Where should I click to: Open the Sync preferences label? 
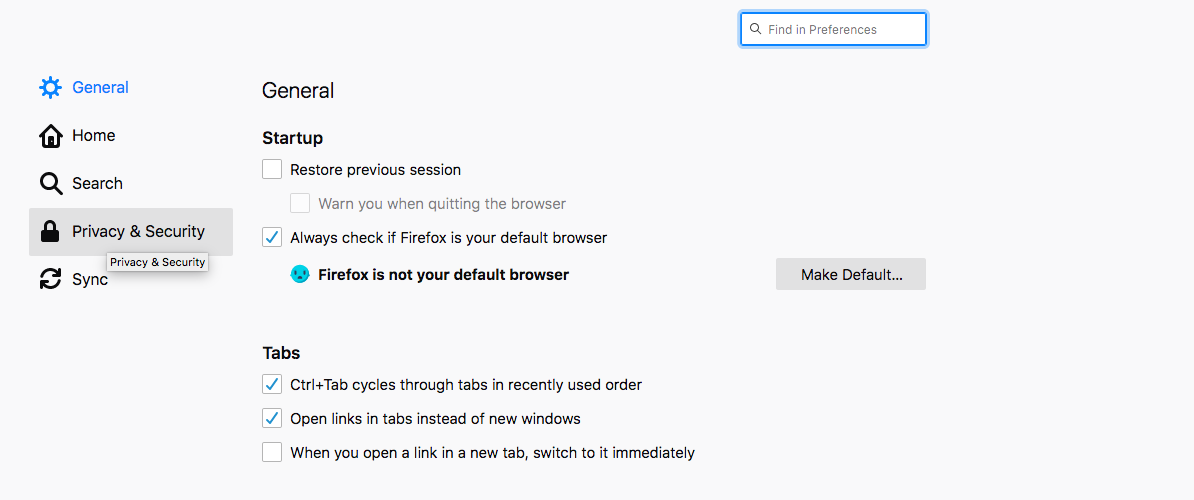pos(90,279)
